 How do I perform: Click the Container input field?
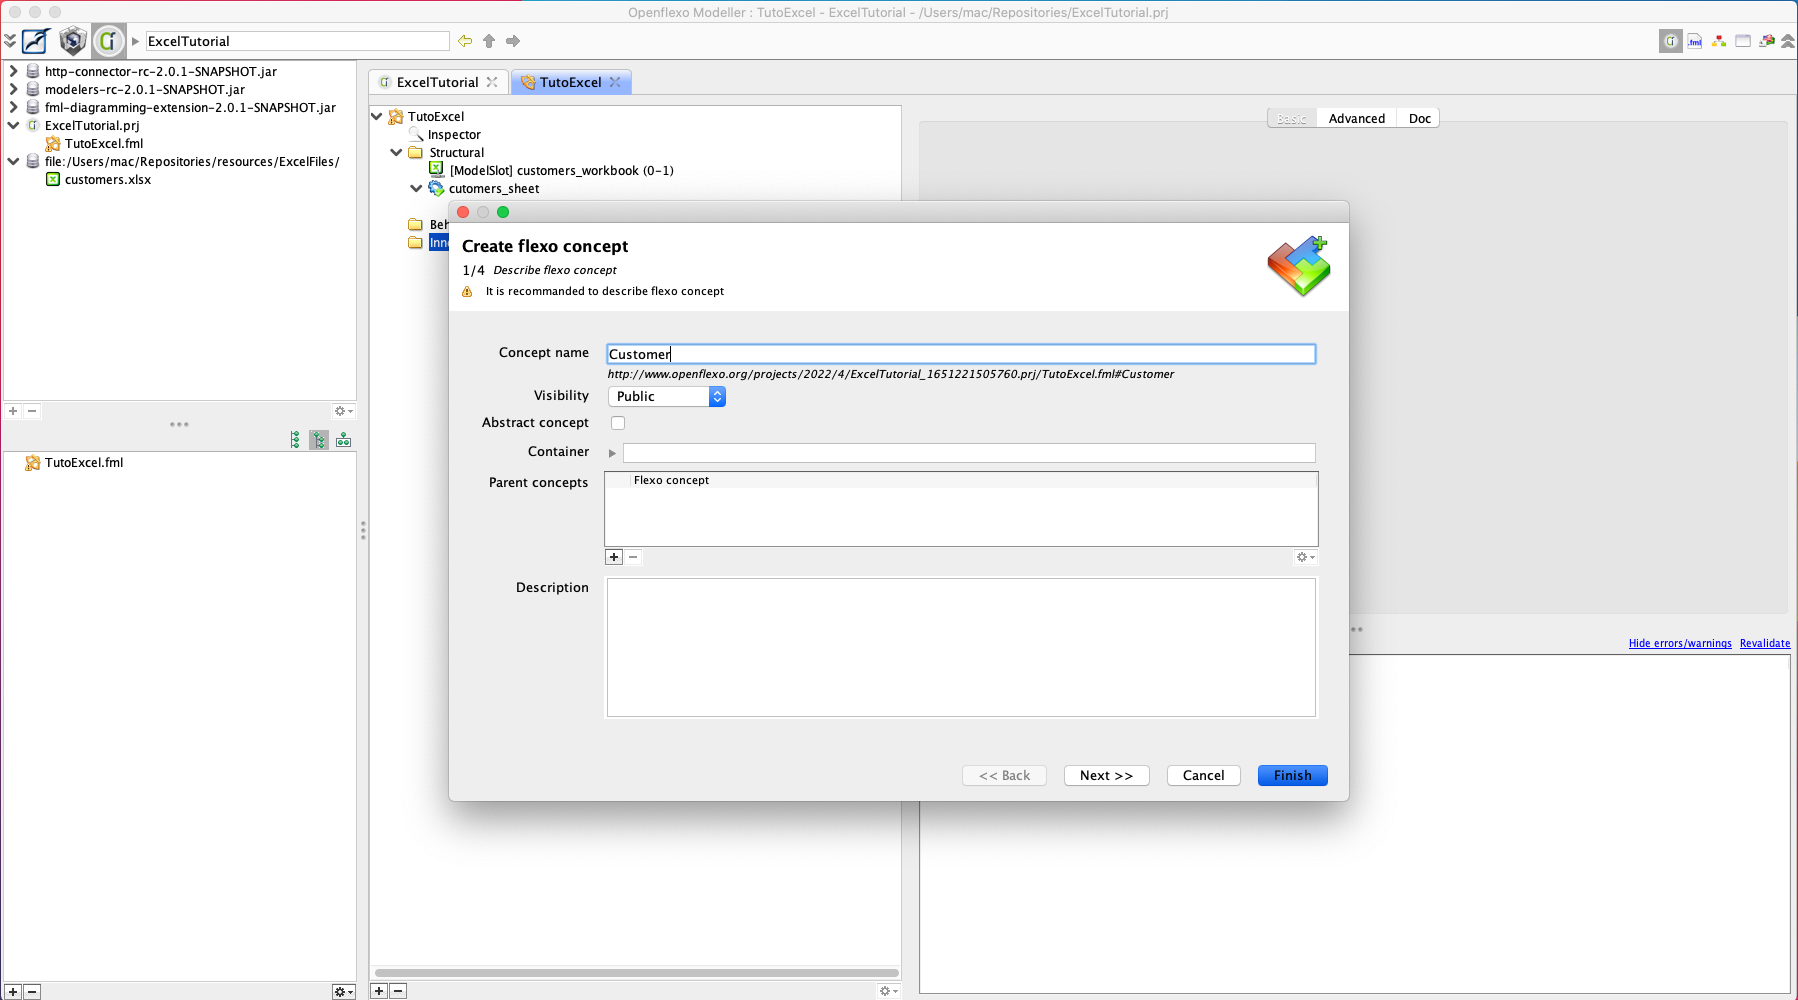[969, 453]
